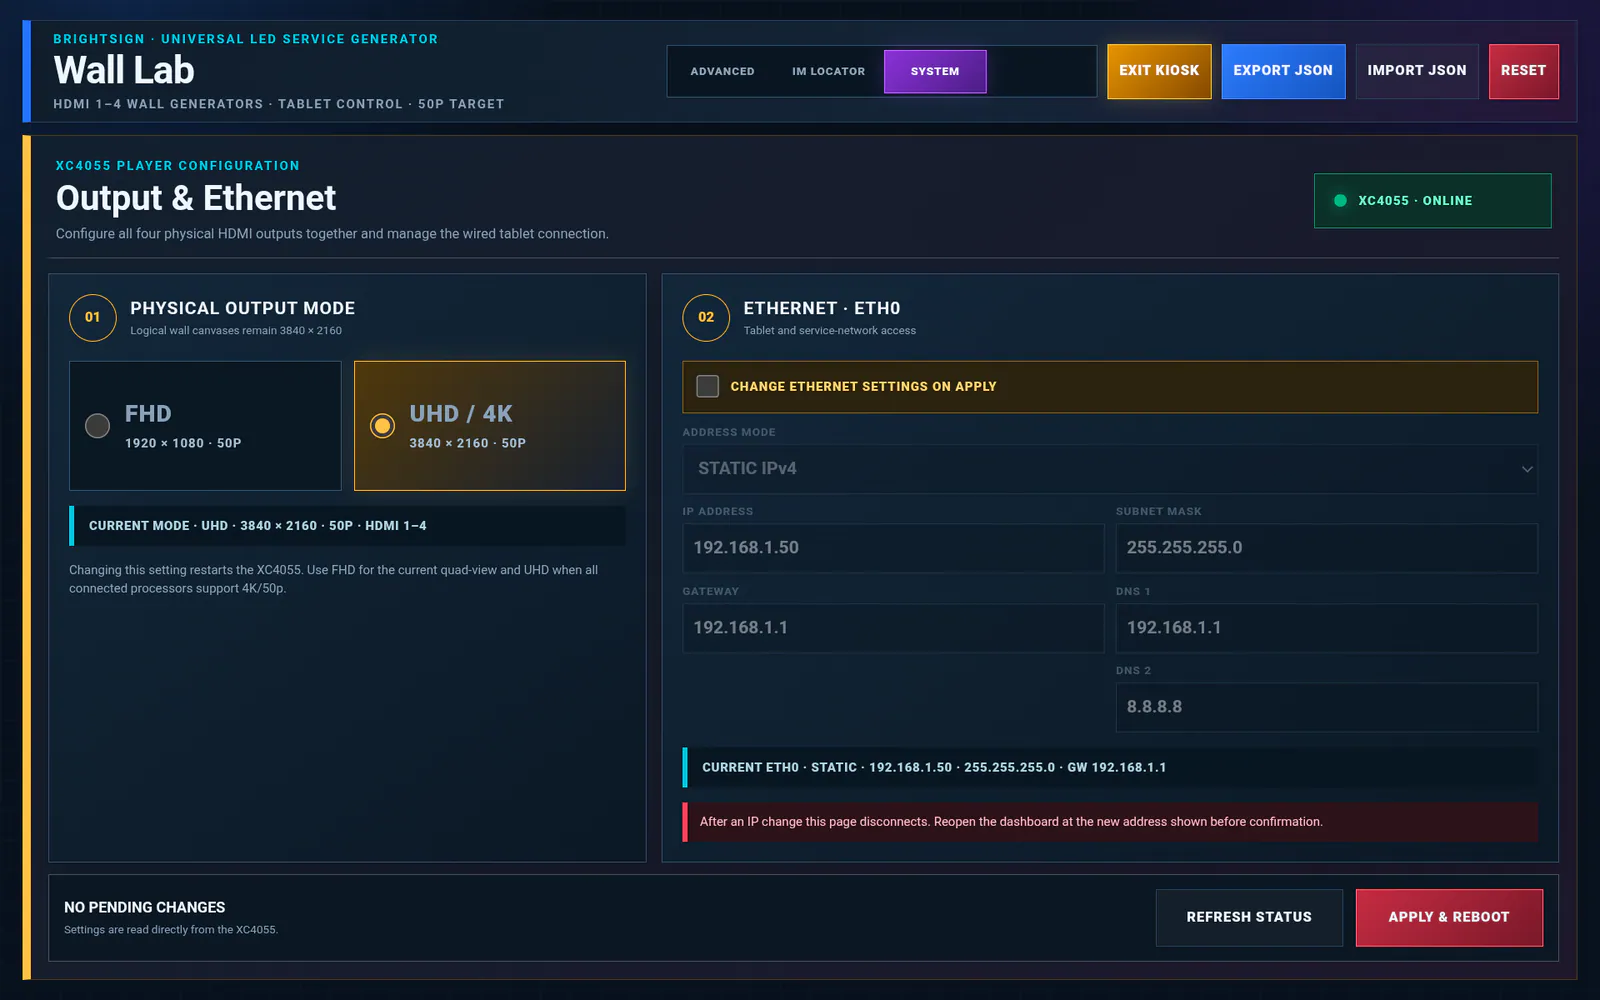Screen dimensions: 1600x1000
Task: Click the Exit Kiosk button
Action: tap(1159, 71)
